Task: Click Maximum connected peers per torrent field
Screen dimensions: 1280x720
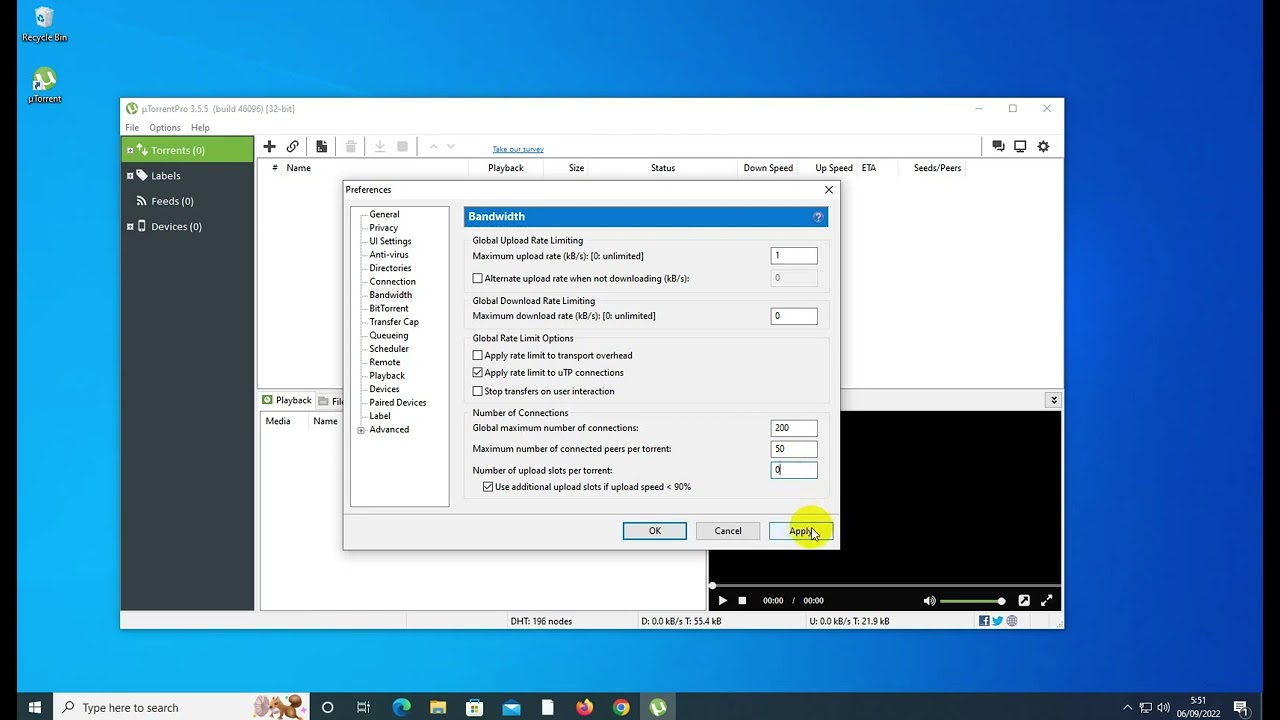Action: pos(794,449)
